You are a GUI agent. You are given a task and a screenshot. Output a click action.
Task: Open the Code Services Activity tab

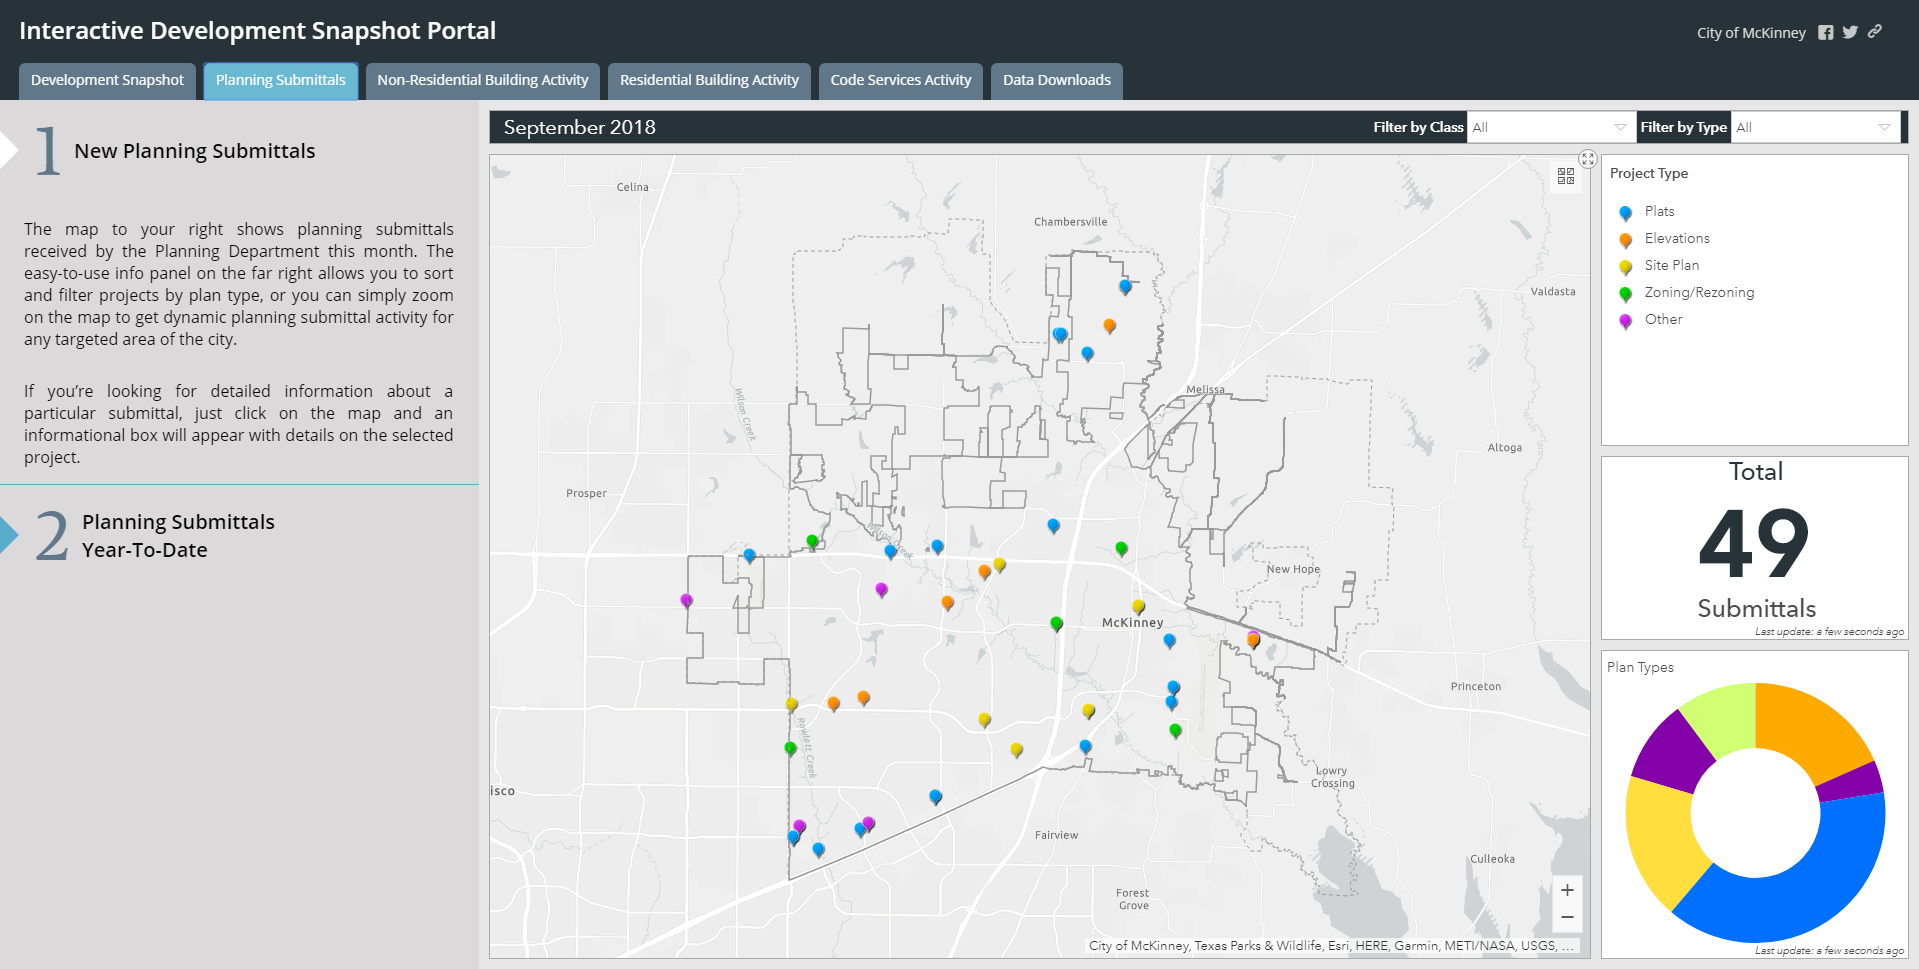coord(900,80)
